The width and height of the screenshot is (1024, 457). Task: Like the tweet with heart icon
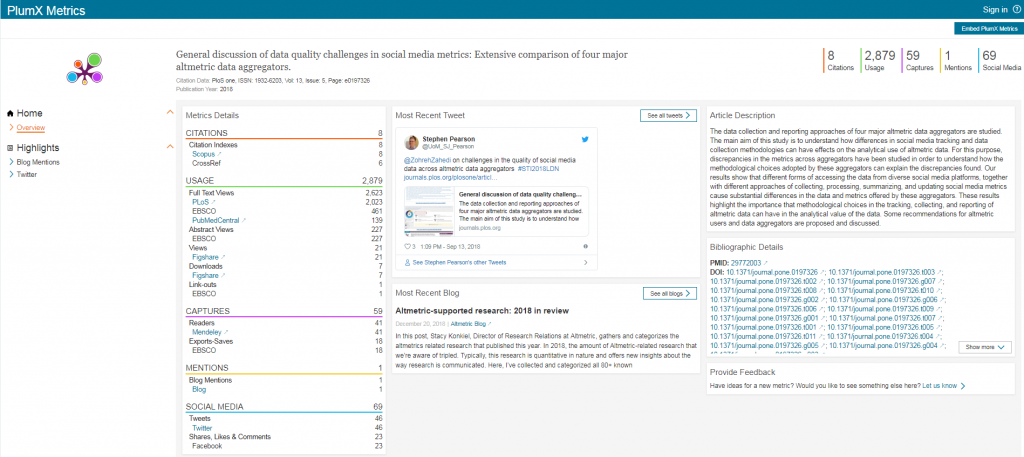(409, 245)
